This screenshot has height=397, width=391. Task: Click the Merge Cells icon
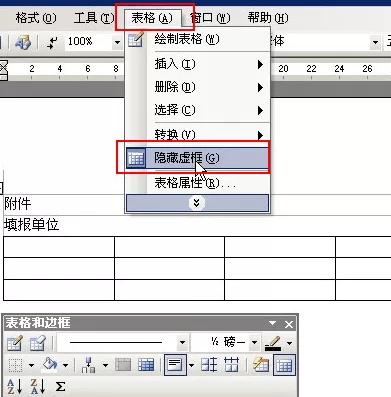point(123,365)
